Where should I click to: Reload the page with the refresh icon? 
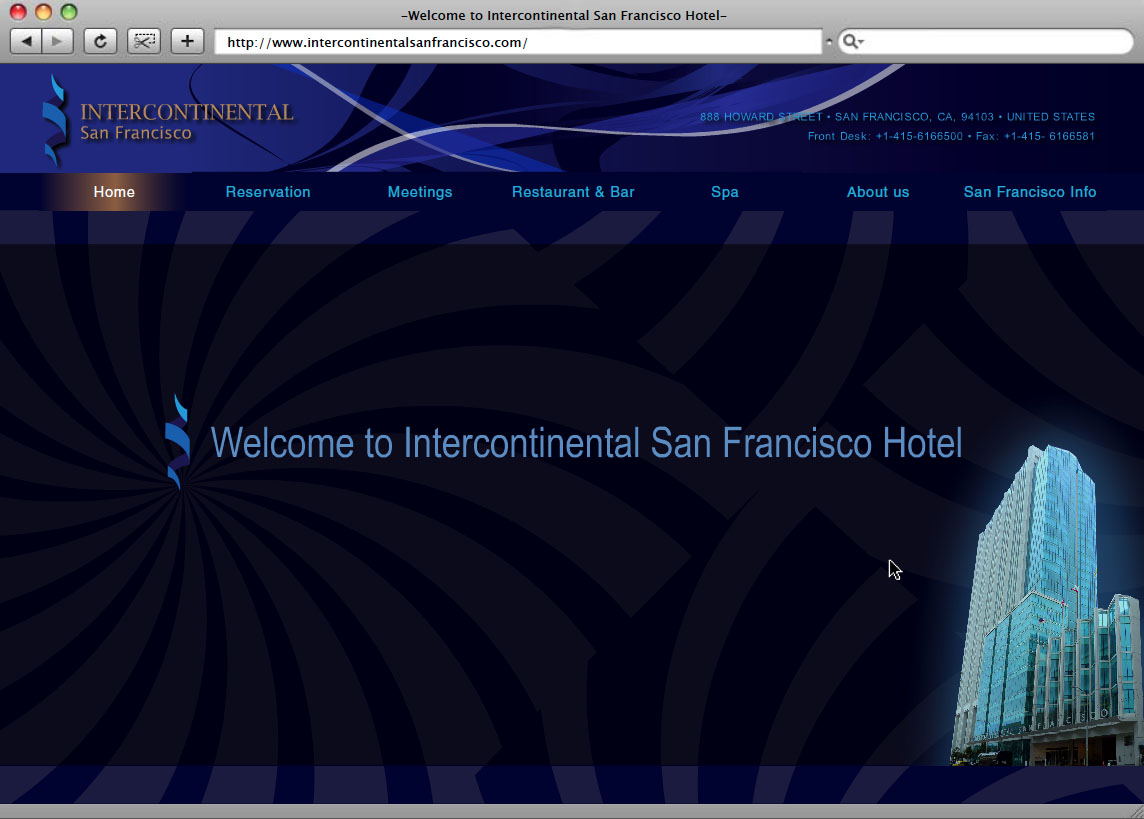100,41
